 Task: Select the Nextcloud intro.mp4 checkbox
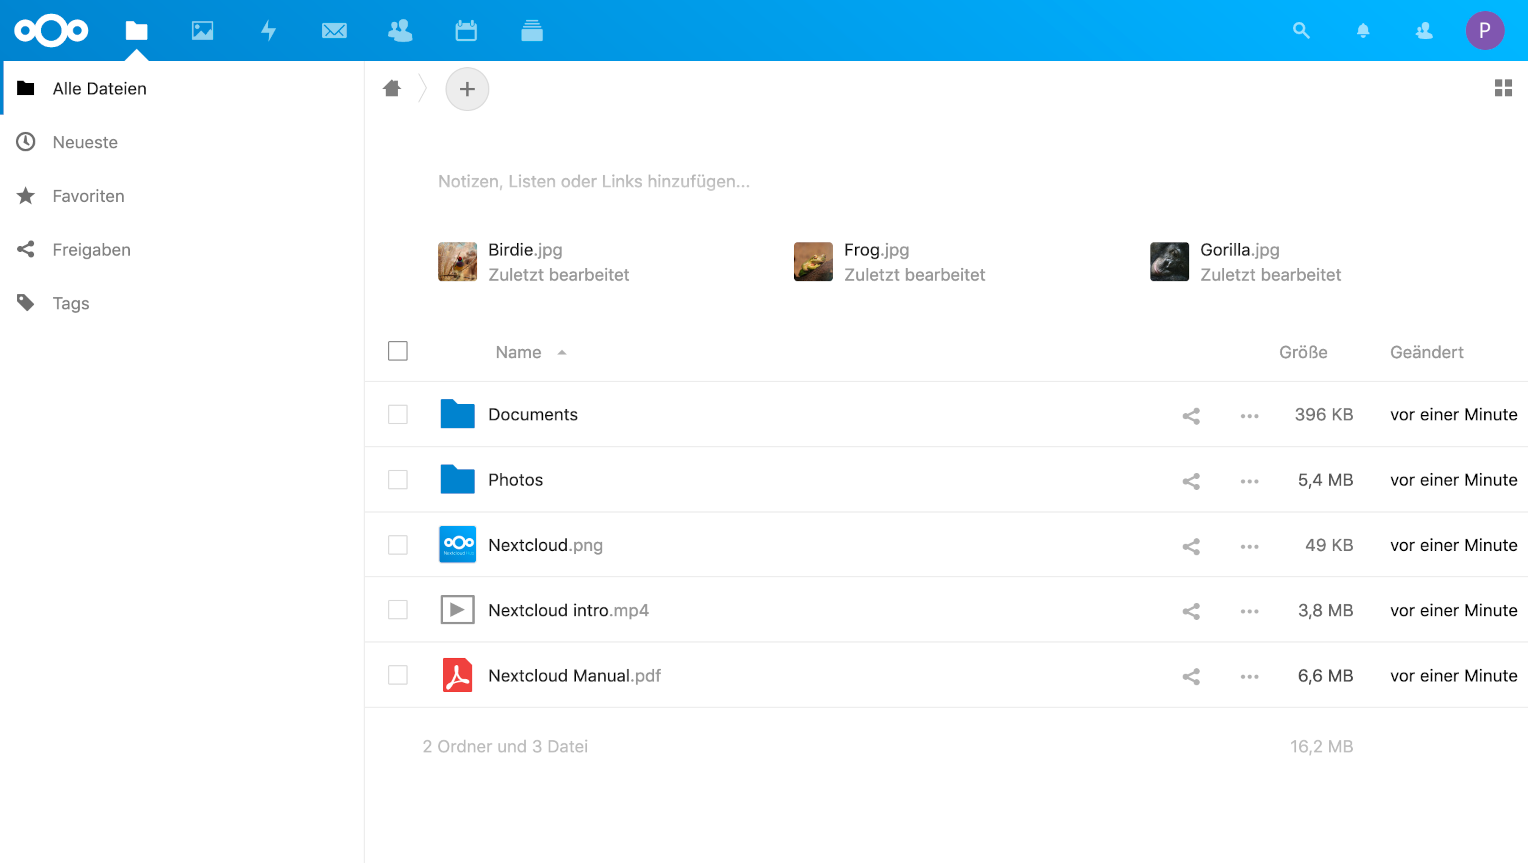(398, 610)
